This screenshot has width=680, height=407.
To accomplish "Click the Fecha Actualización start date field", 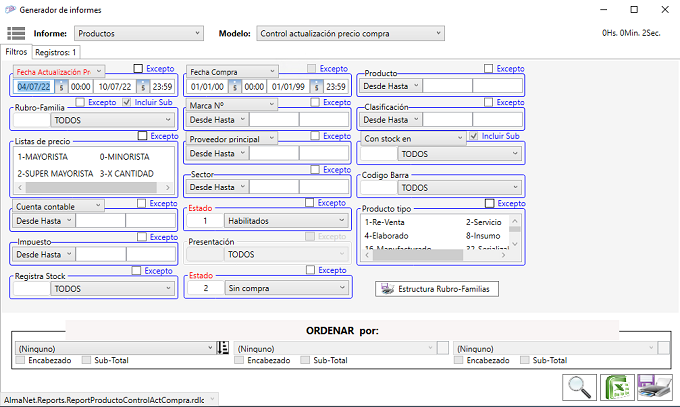I will [34, 87].
